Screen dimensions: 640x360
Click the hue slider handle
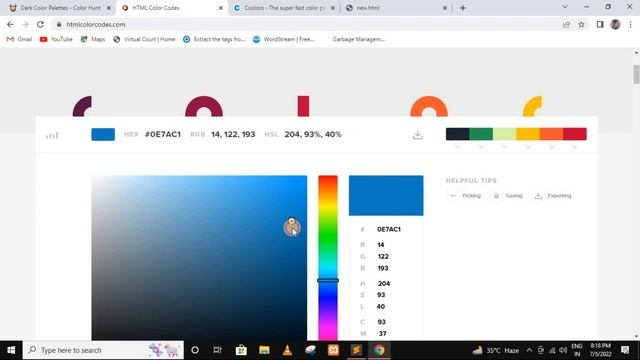[x=328, y=280]
